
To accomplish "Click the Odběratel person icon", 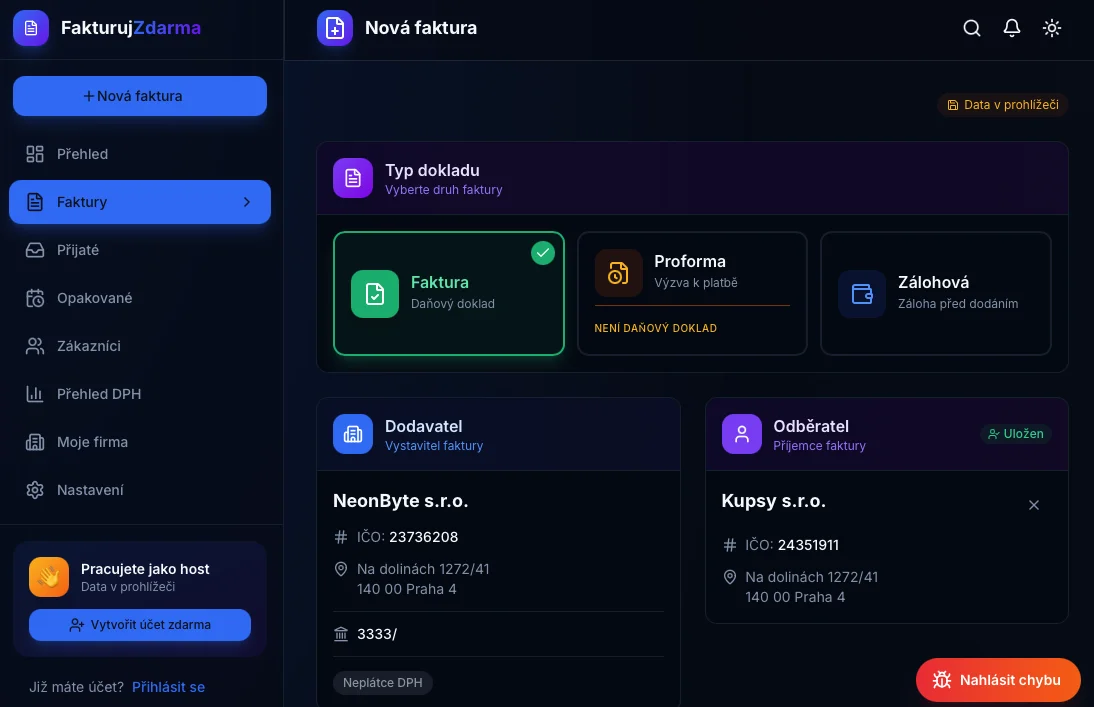I will coord(741,434).
